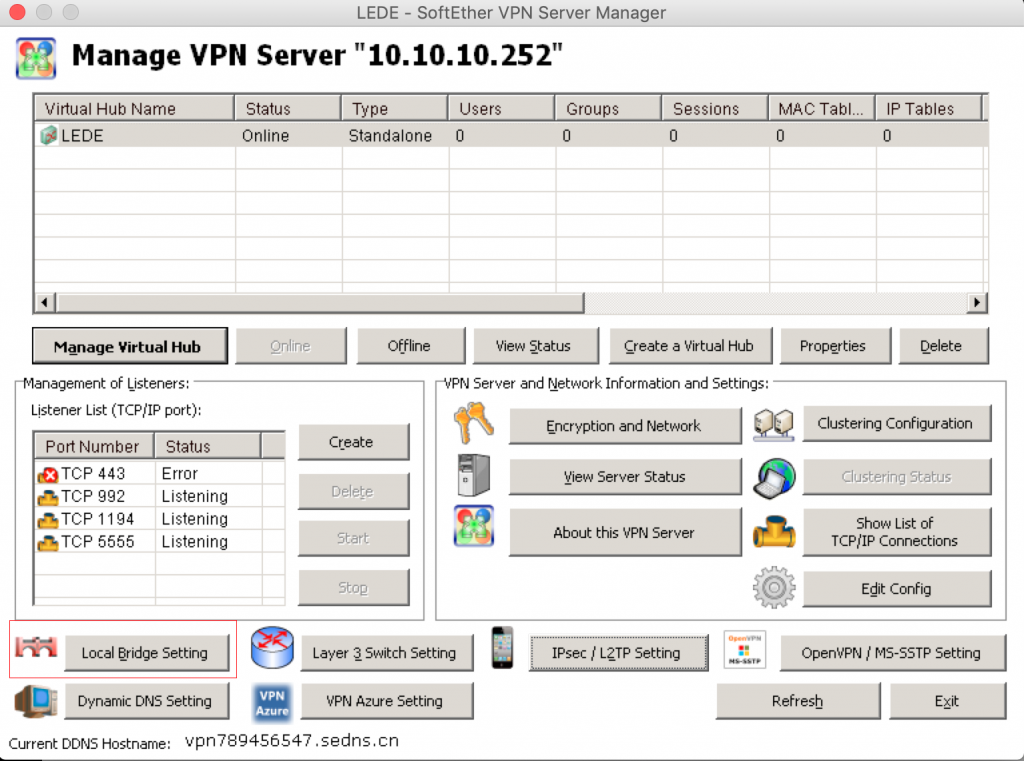Click the IP Tables column header
1024x761 pixels.
(x=929, y=108)
